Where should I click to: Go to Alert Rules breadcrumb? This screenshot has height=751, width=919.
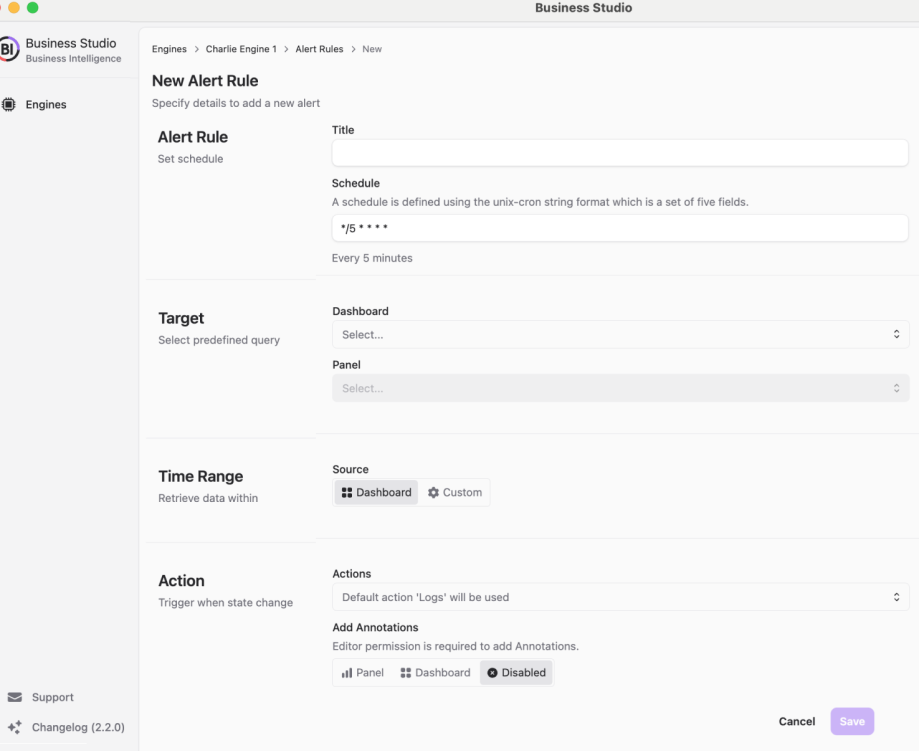click(x=319, y=49)
